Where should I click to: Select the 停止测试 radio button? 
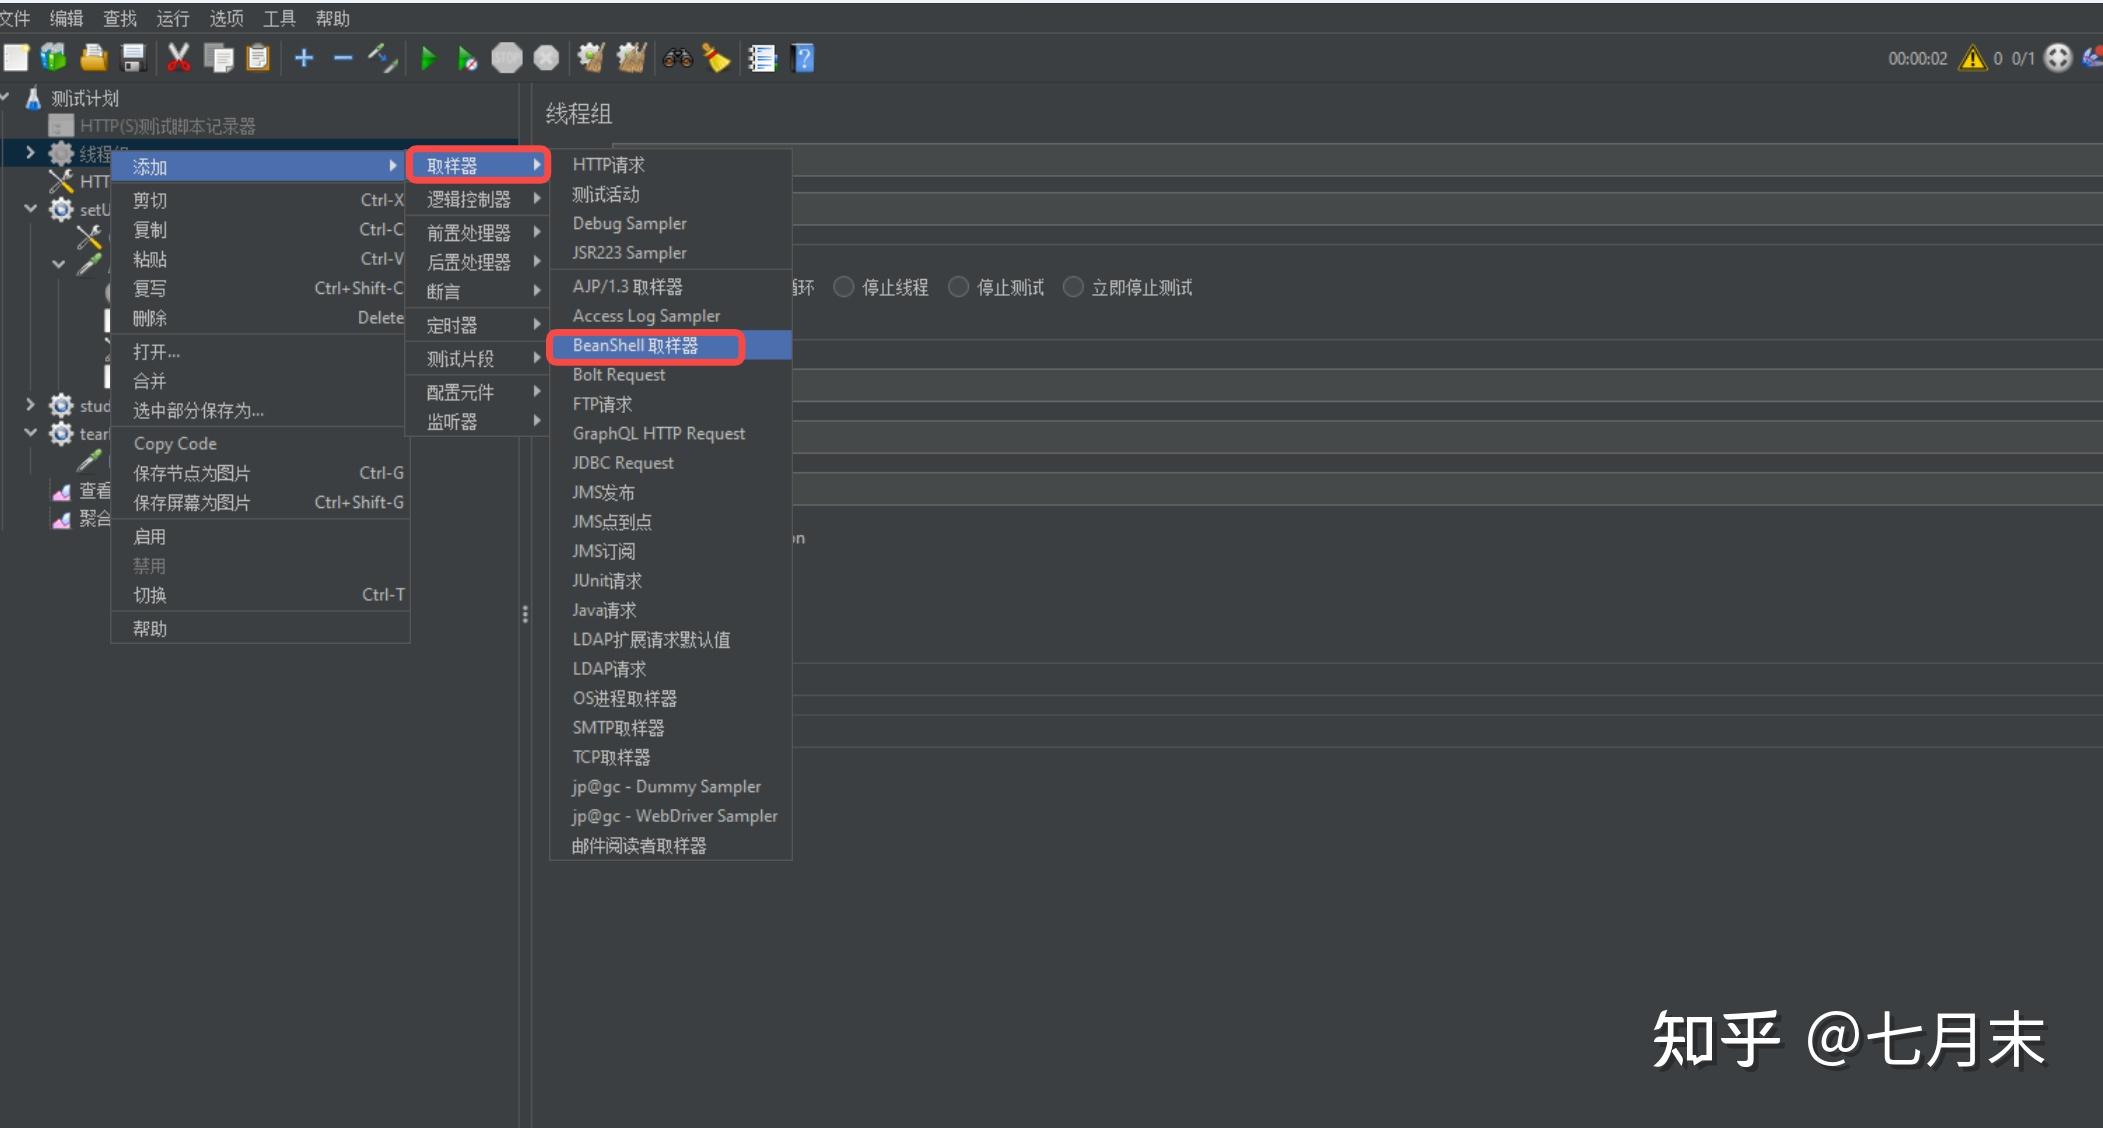[x=958, y=287]
